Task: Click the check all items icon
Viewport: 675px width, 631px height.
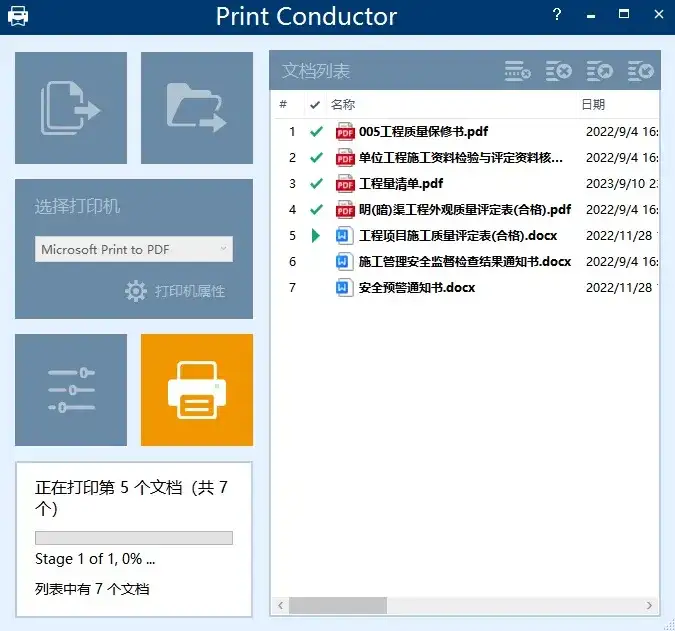Action: point(640,71)
